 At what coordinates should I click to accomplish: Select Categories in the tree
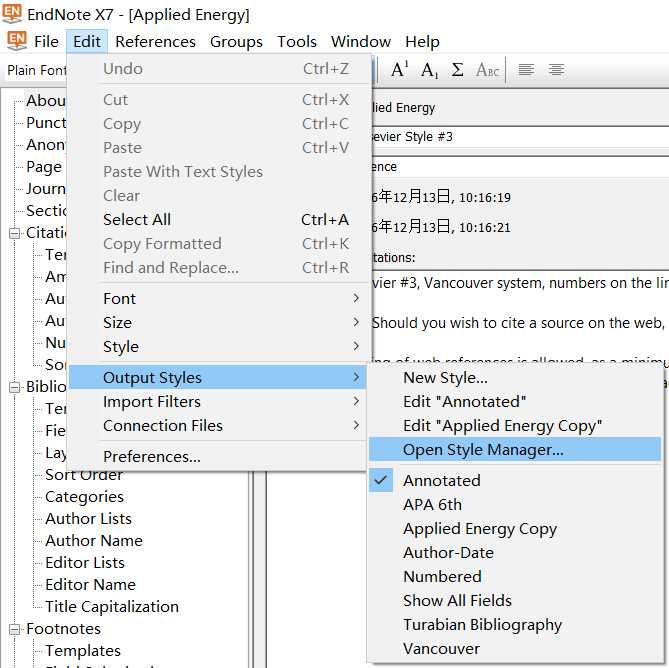pyautogui.click(x=84, y=497)
